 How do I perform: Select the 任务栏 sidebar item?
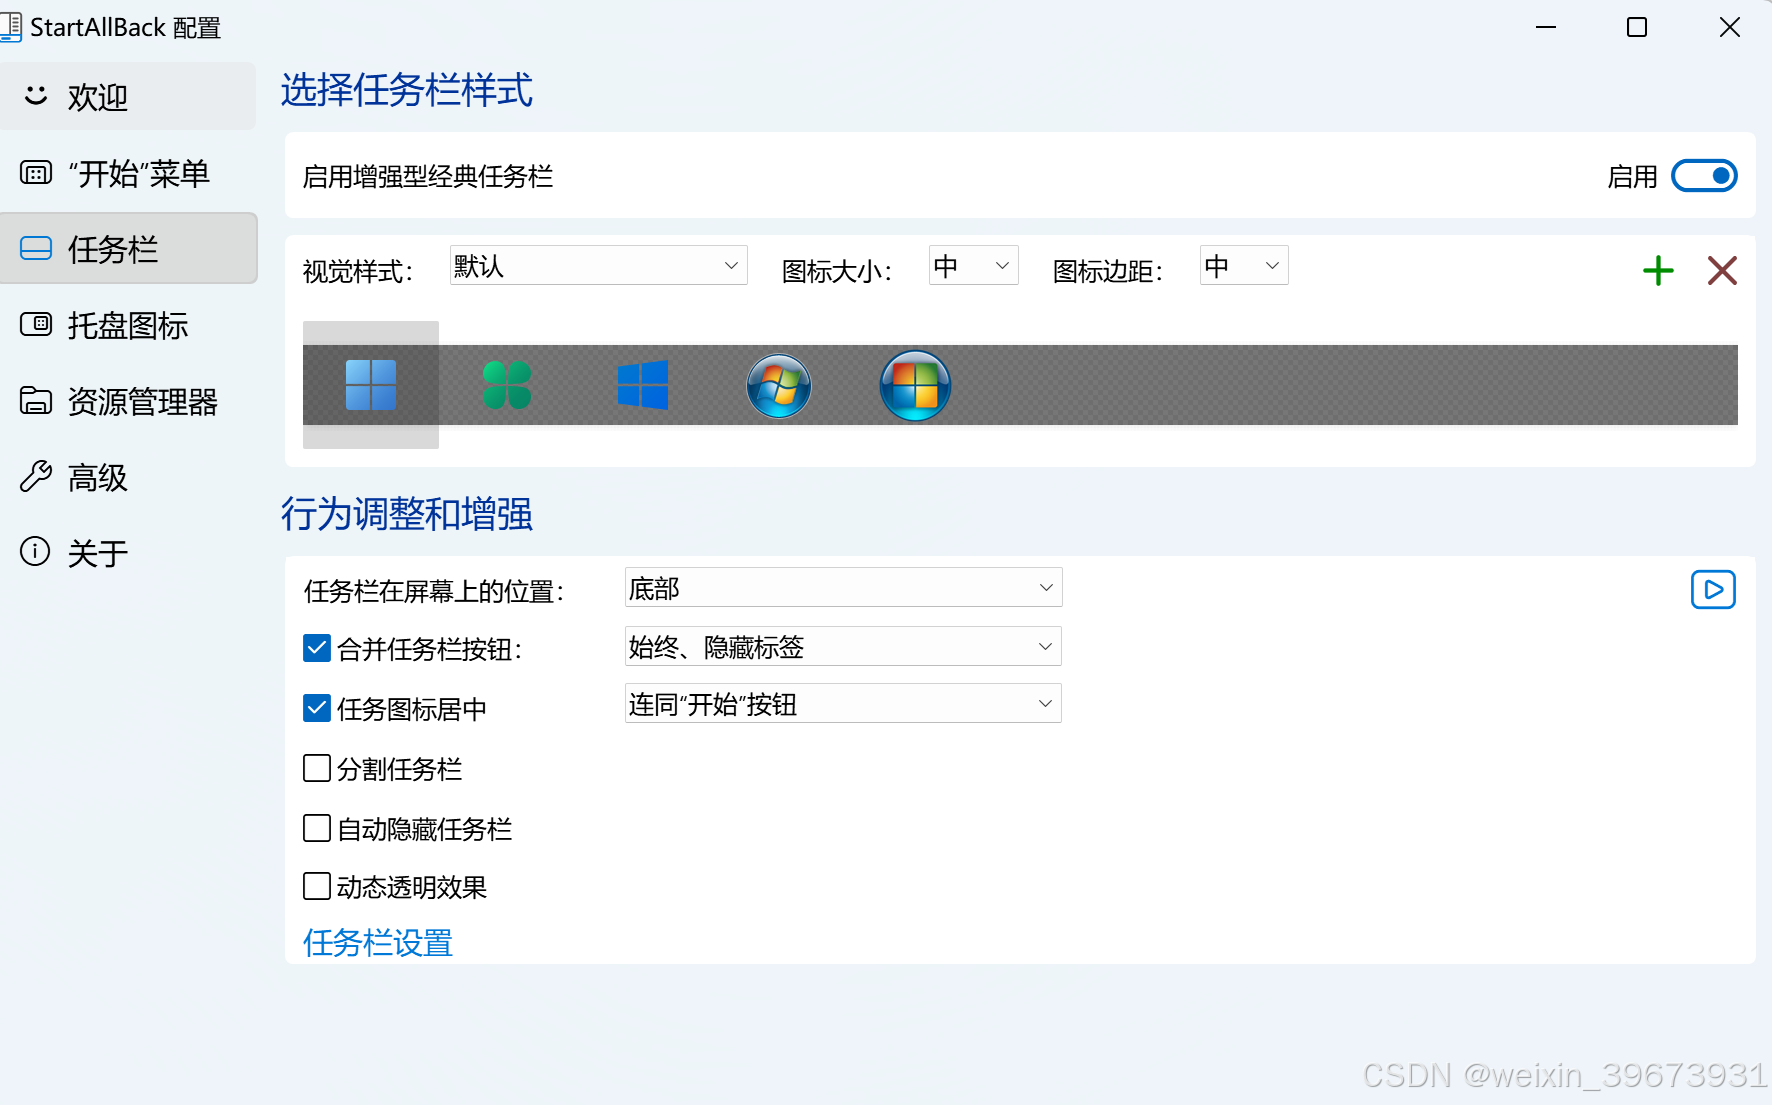(x=128, y=248)
